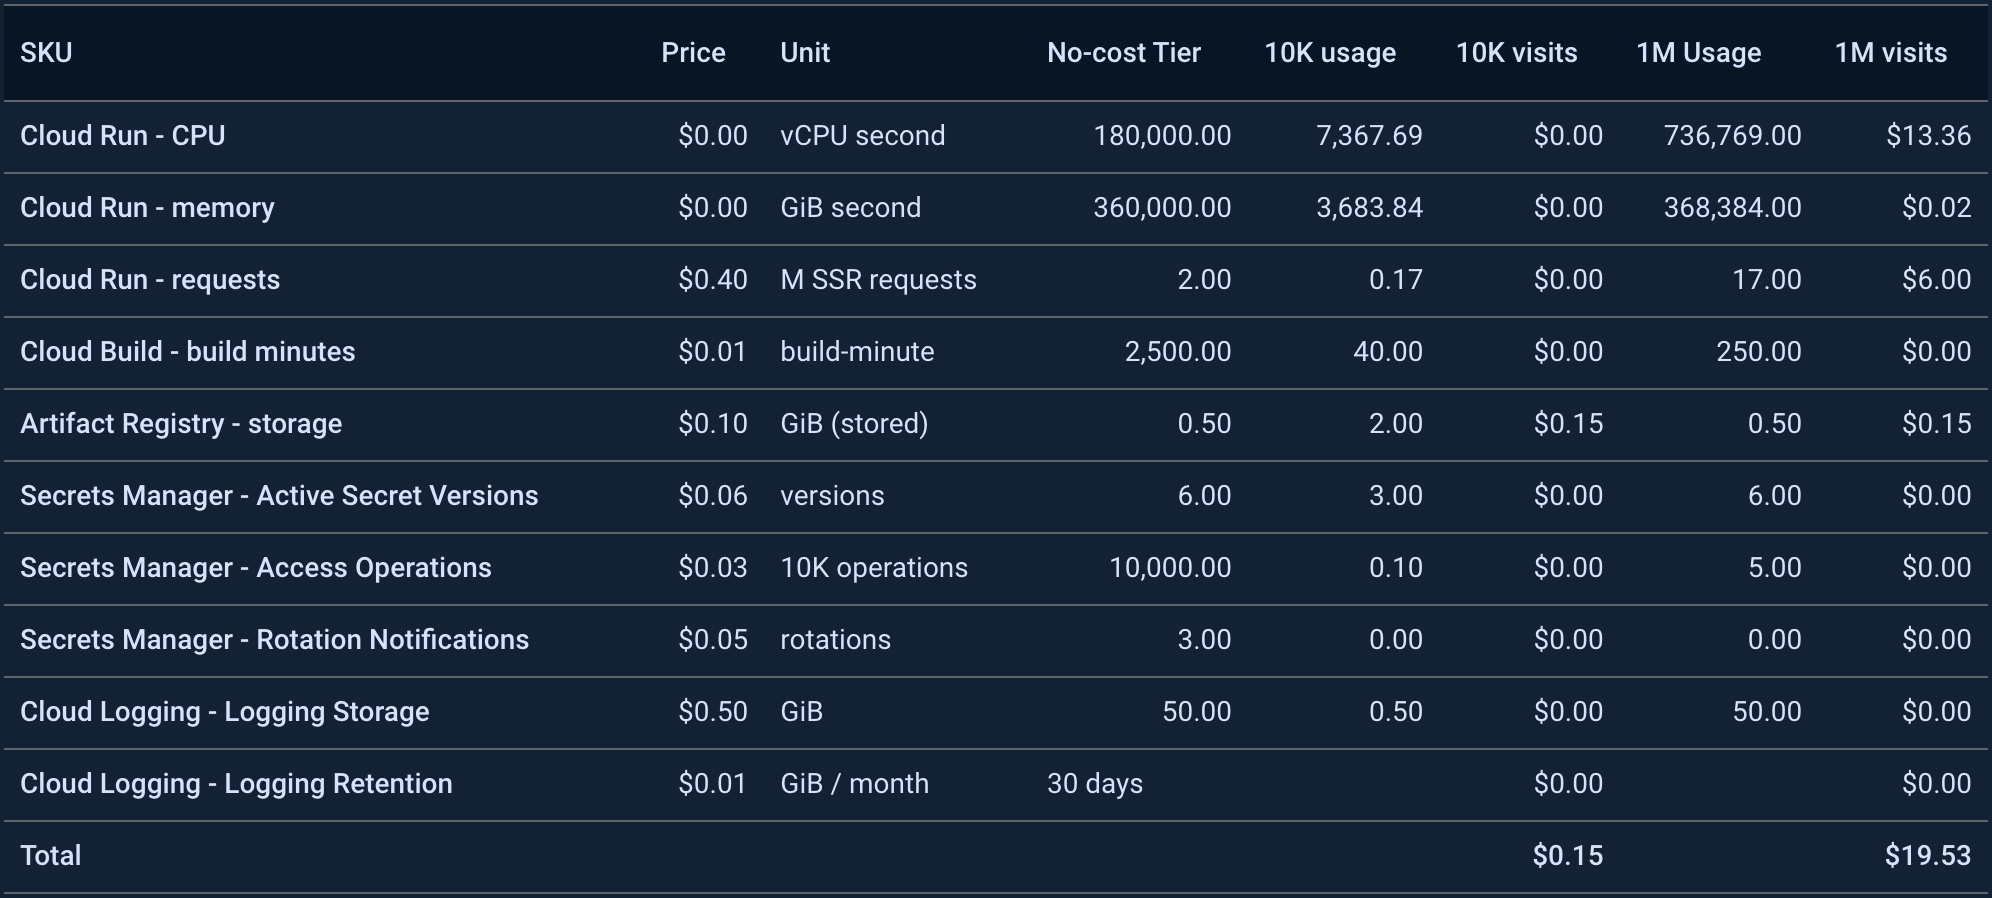Select Artifact Registry - storage label
The image size is (1992, 898).
pyautogui.click(x=181, y=424)
